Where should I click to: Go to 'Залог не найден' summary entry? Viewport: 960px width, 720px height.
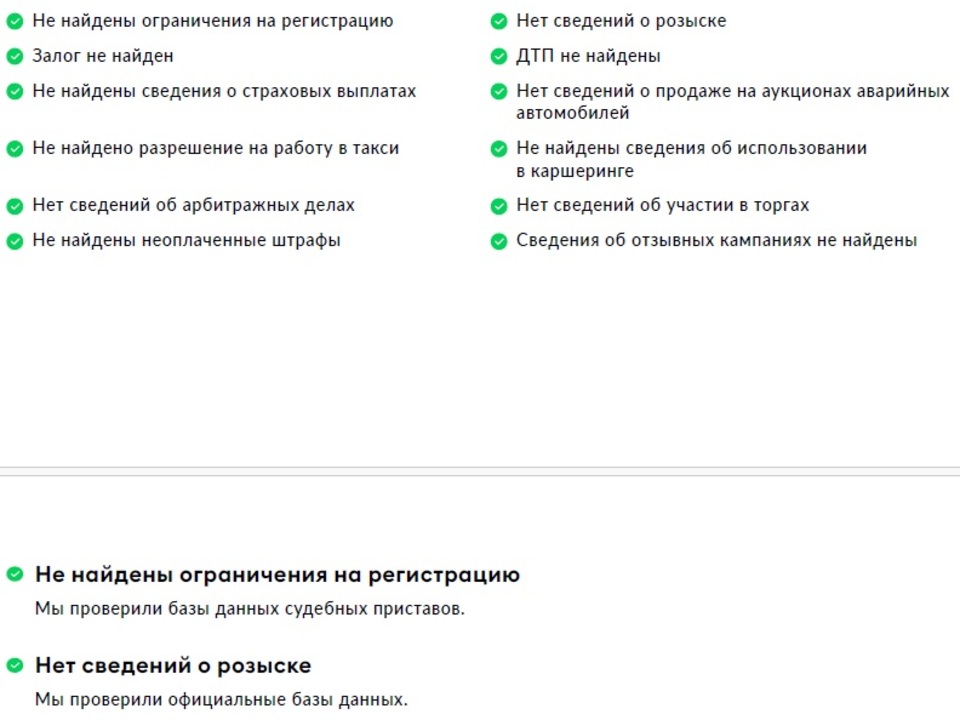(102, 56)
